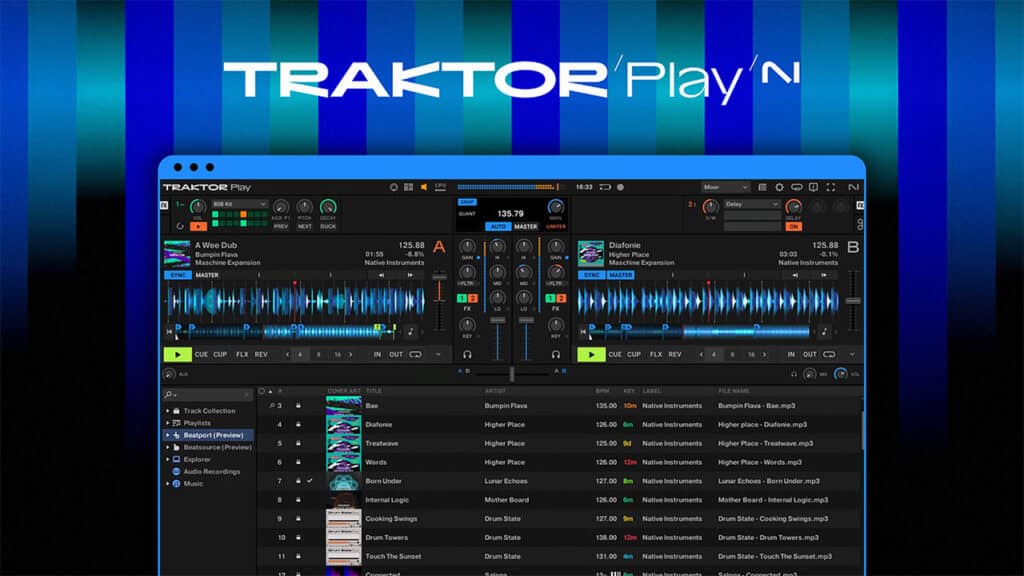Open the 808 Kit selection dropdown
The image size is (1024, 576).
pyautogui.click(x=239, y=203)
